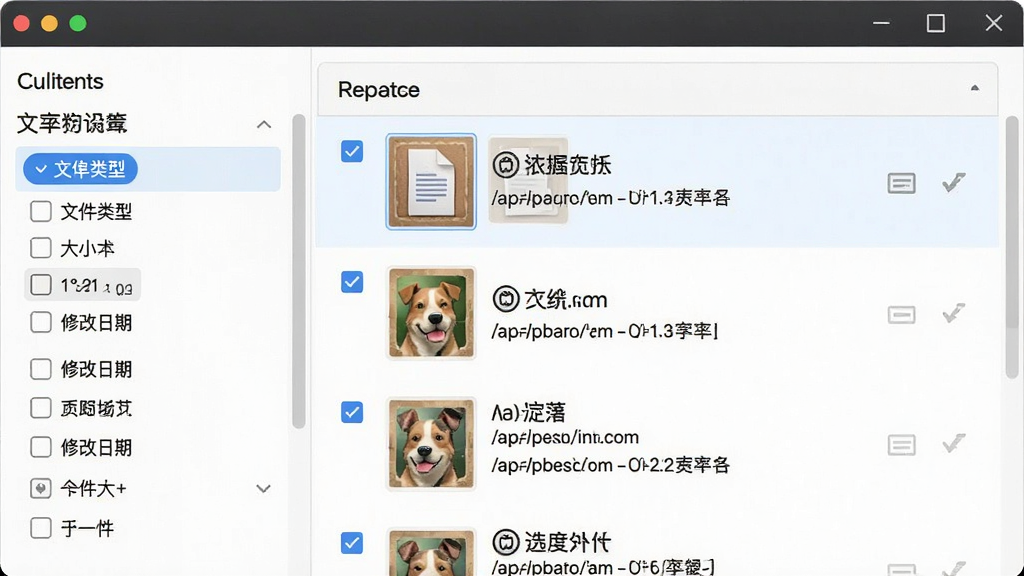The height and width of the screenshot is (576, 1024).
Task: Click the title Λa)淀落
Action: (528, 413)
